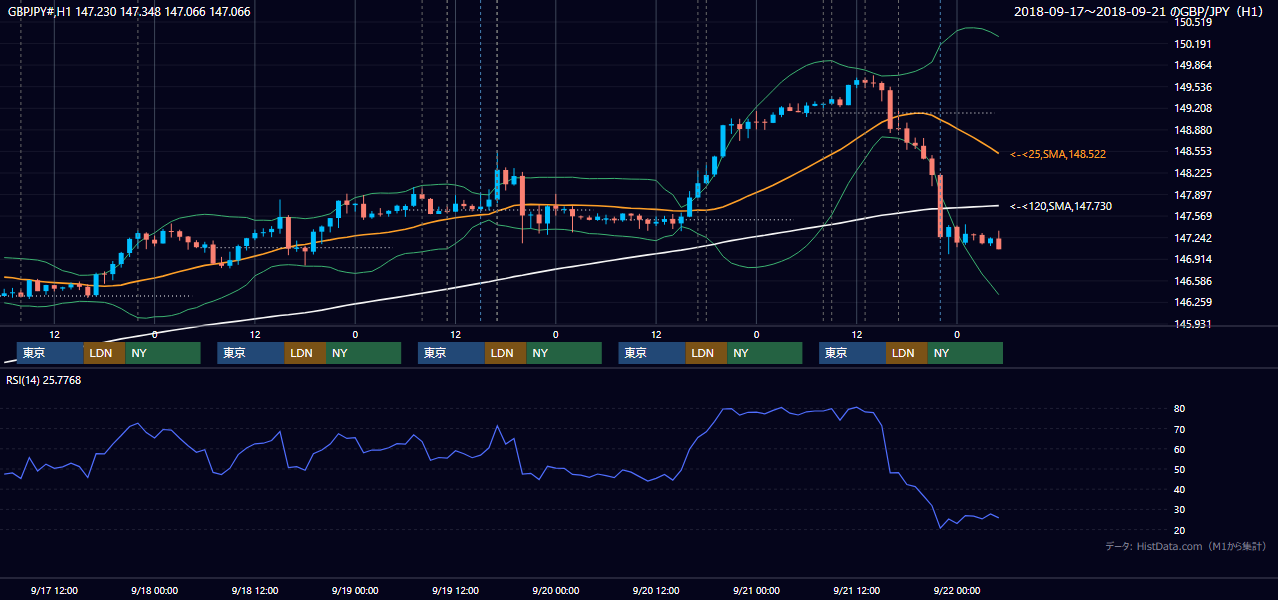Click price axis label 147.897
Viewport: 1278px width, 600px height.
(x=1195, y=195)
